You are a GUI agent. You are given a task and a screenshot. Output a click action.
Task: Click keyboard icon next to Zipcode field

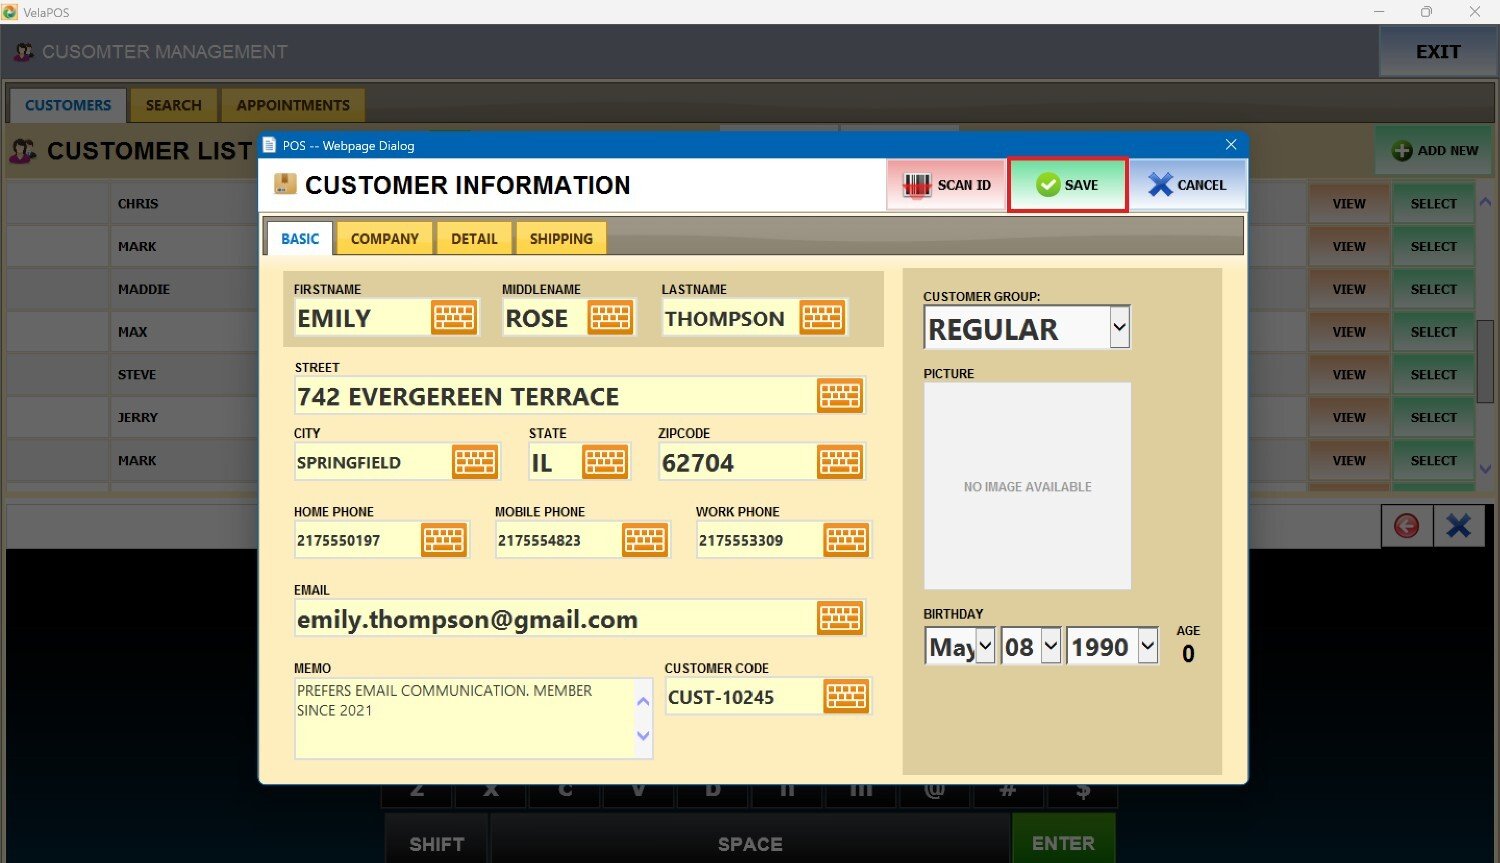click(x=840, y=462)
